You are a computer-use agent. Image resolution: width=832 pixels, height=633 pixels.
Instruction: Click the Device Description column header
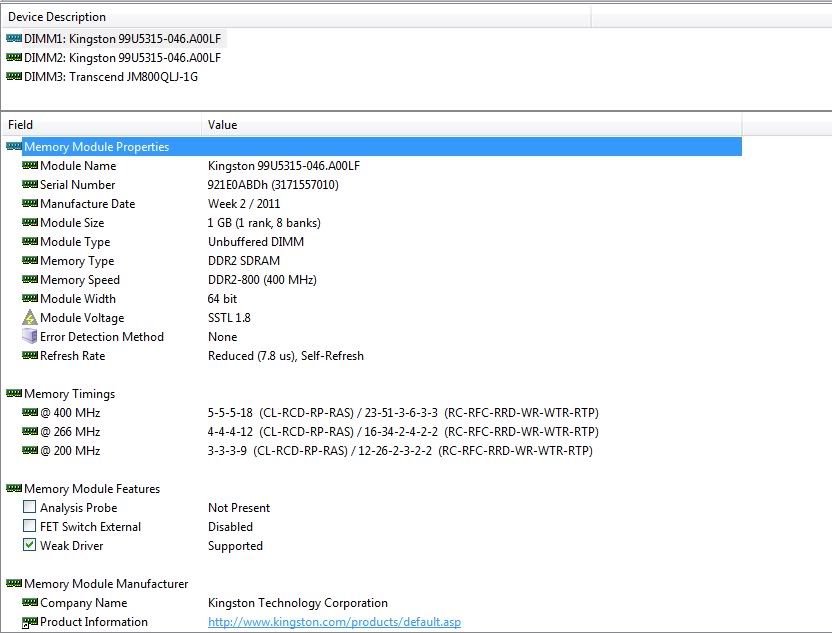pyautogui.click(x=296, y=16)
